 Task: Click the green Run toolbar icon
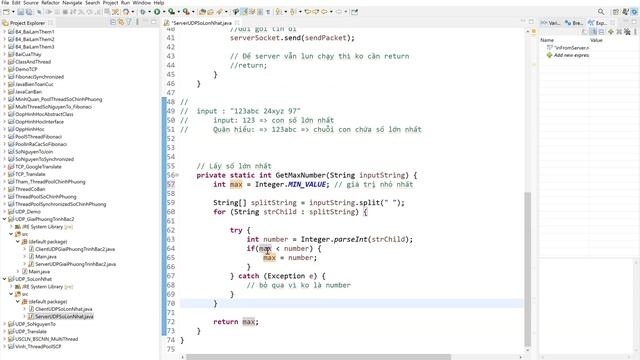(x=157, y=12)
